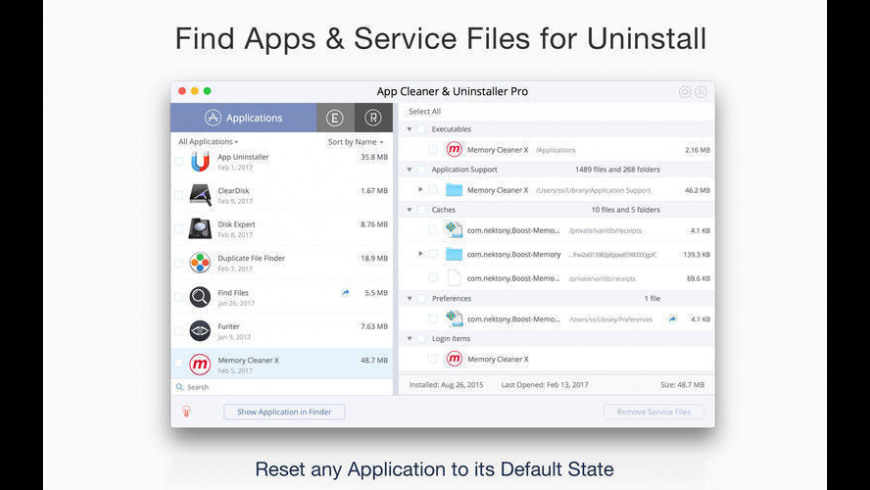Click 'Installed: Aug 26, 2015' status text

point(446,385)
